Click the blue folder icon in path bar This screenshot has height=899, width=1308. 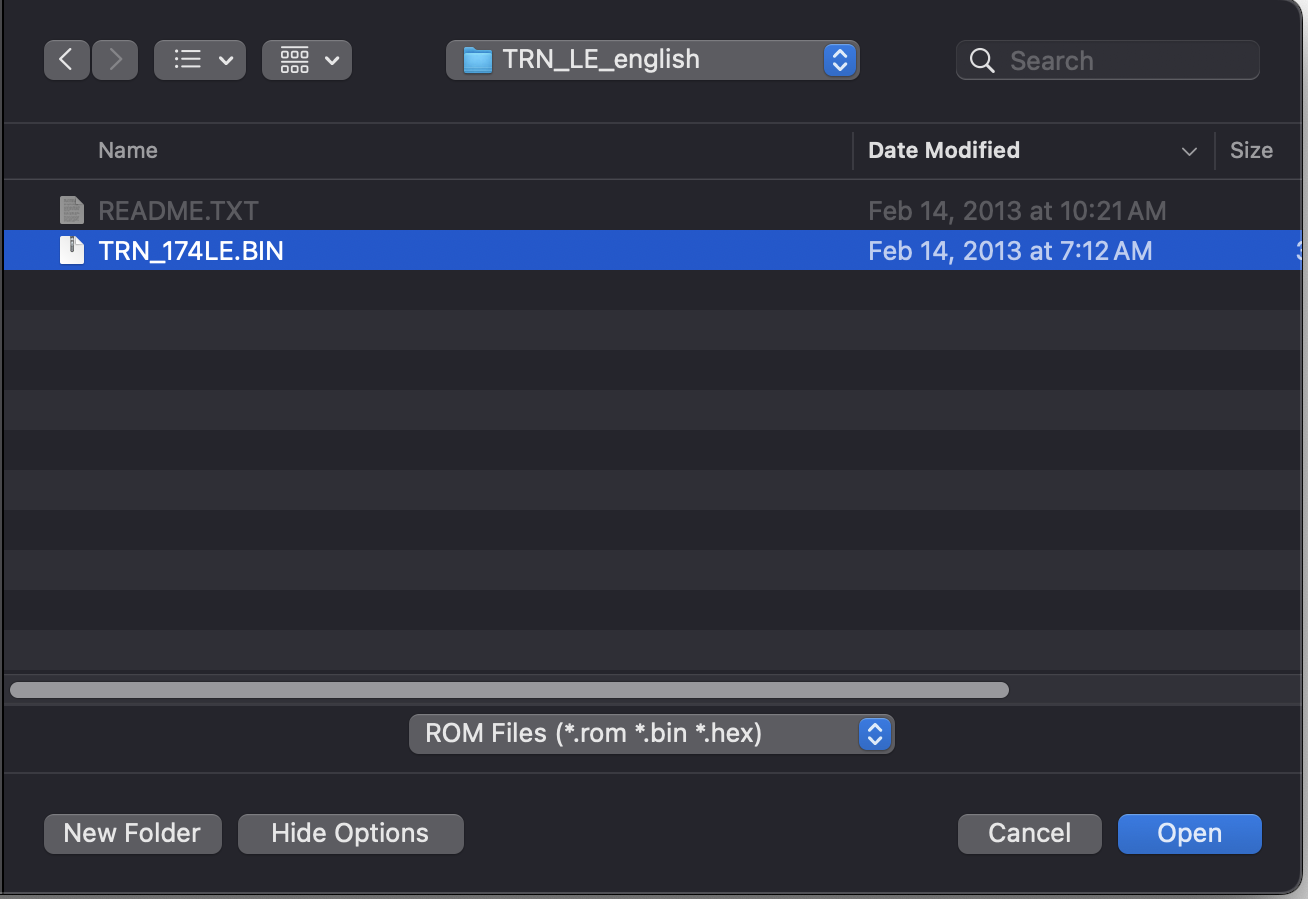pos(478,60)
